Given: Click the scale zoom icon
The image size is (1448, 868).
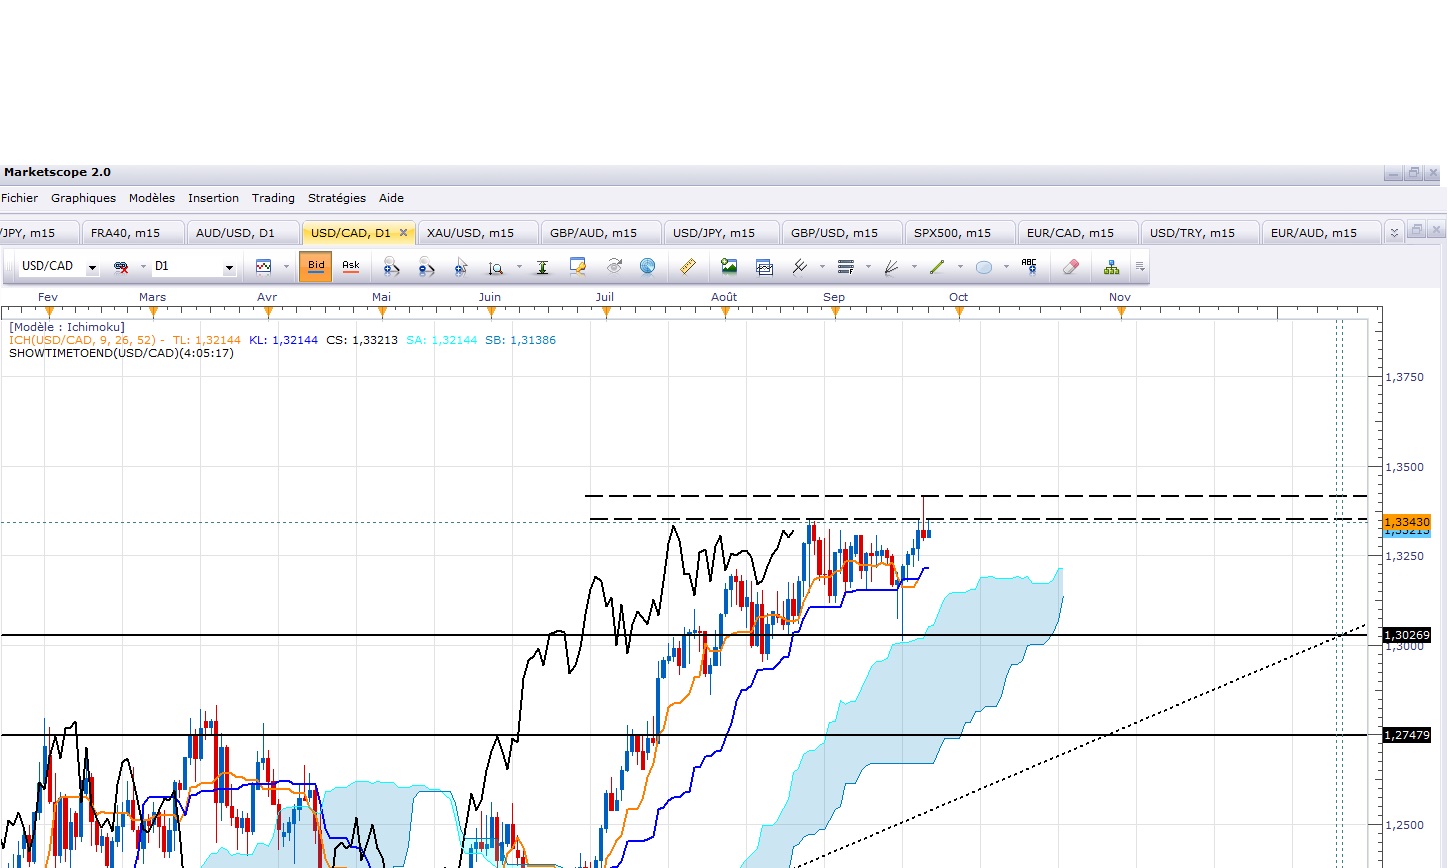Looking at the screenshot, I should point(496,267).
